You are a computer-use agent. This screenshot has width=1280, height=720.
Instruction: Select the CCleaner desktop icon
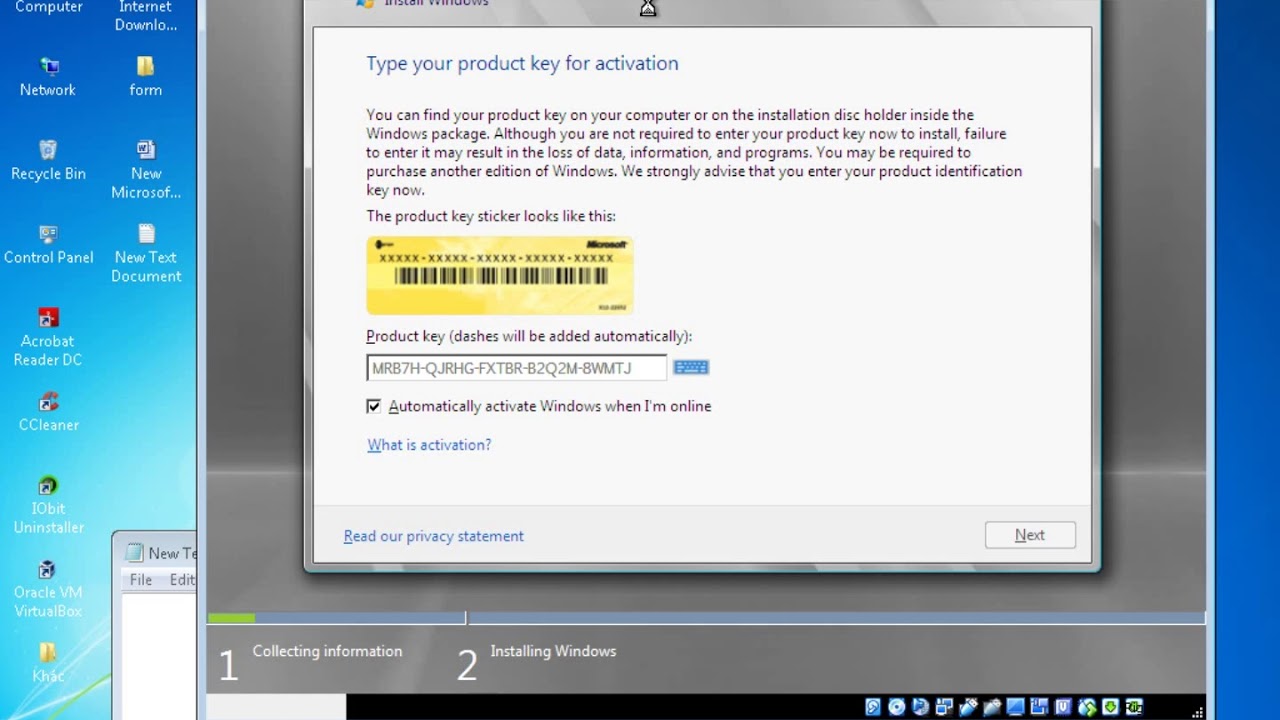pyautogui.click(x=48, y=412)
